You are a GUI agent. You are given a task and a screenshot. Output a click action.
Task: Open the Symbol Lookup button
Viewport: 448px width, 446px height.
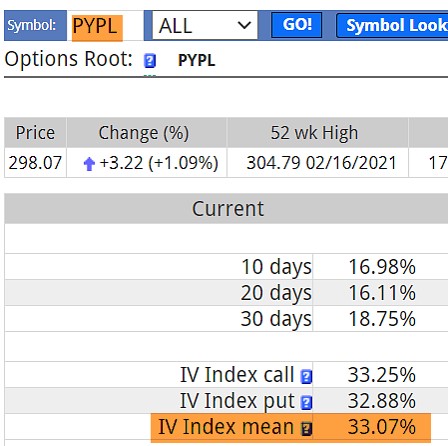click(x=392, y=25)
